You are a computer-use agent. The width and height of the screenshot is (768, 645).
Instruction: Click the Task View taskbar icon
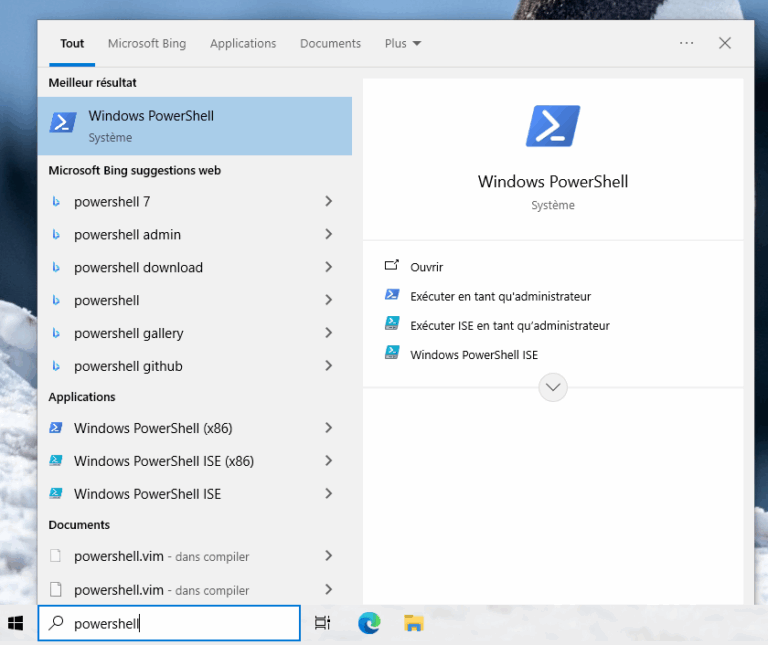click(x=322, y=623)
